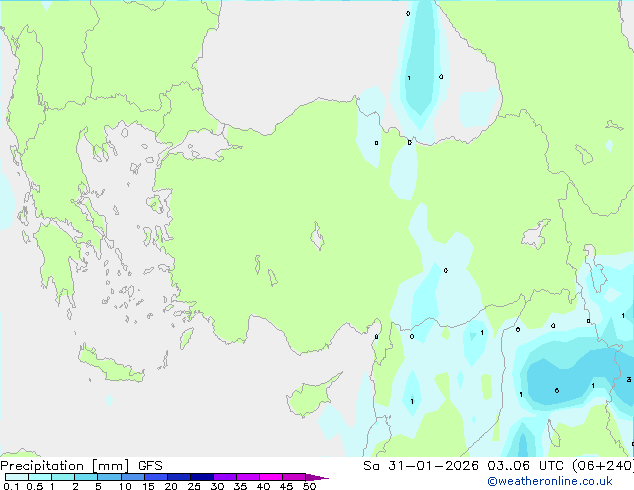This screenshot has height=490, width=634.
Task: Select the 40–45 mm legend swatch
Action: tap(271, 477)
